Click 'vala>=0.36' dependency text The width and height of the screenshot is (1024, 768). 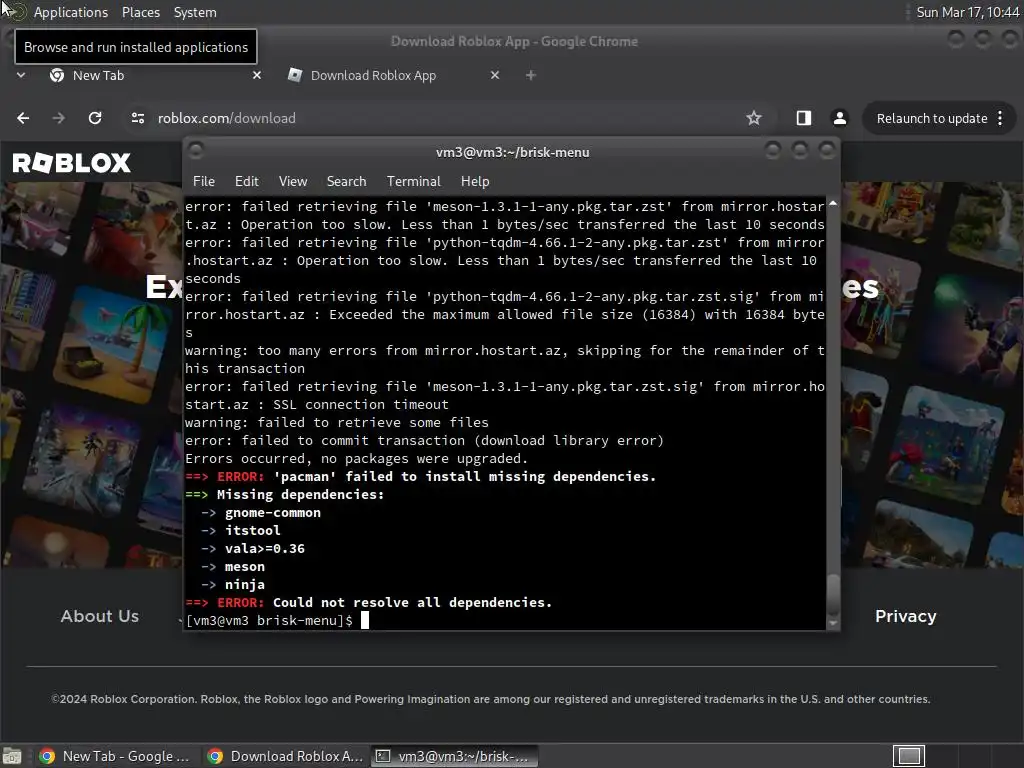[x=264, y=549]
